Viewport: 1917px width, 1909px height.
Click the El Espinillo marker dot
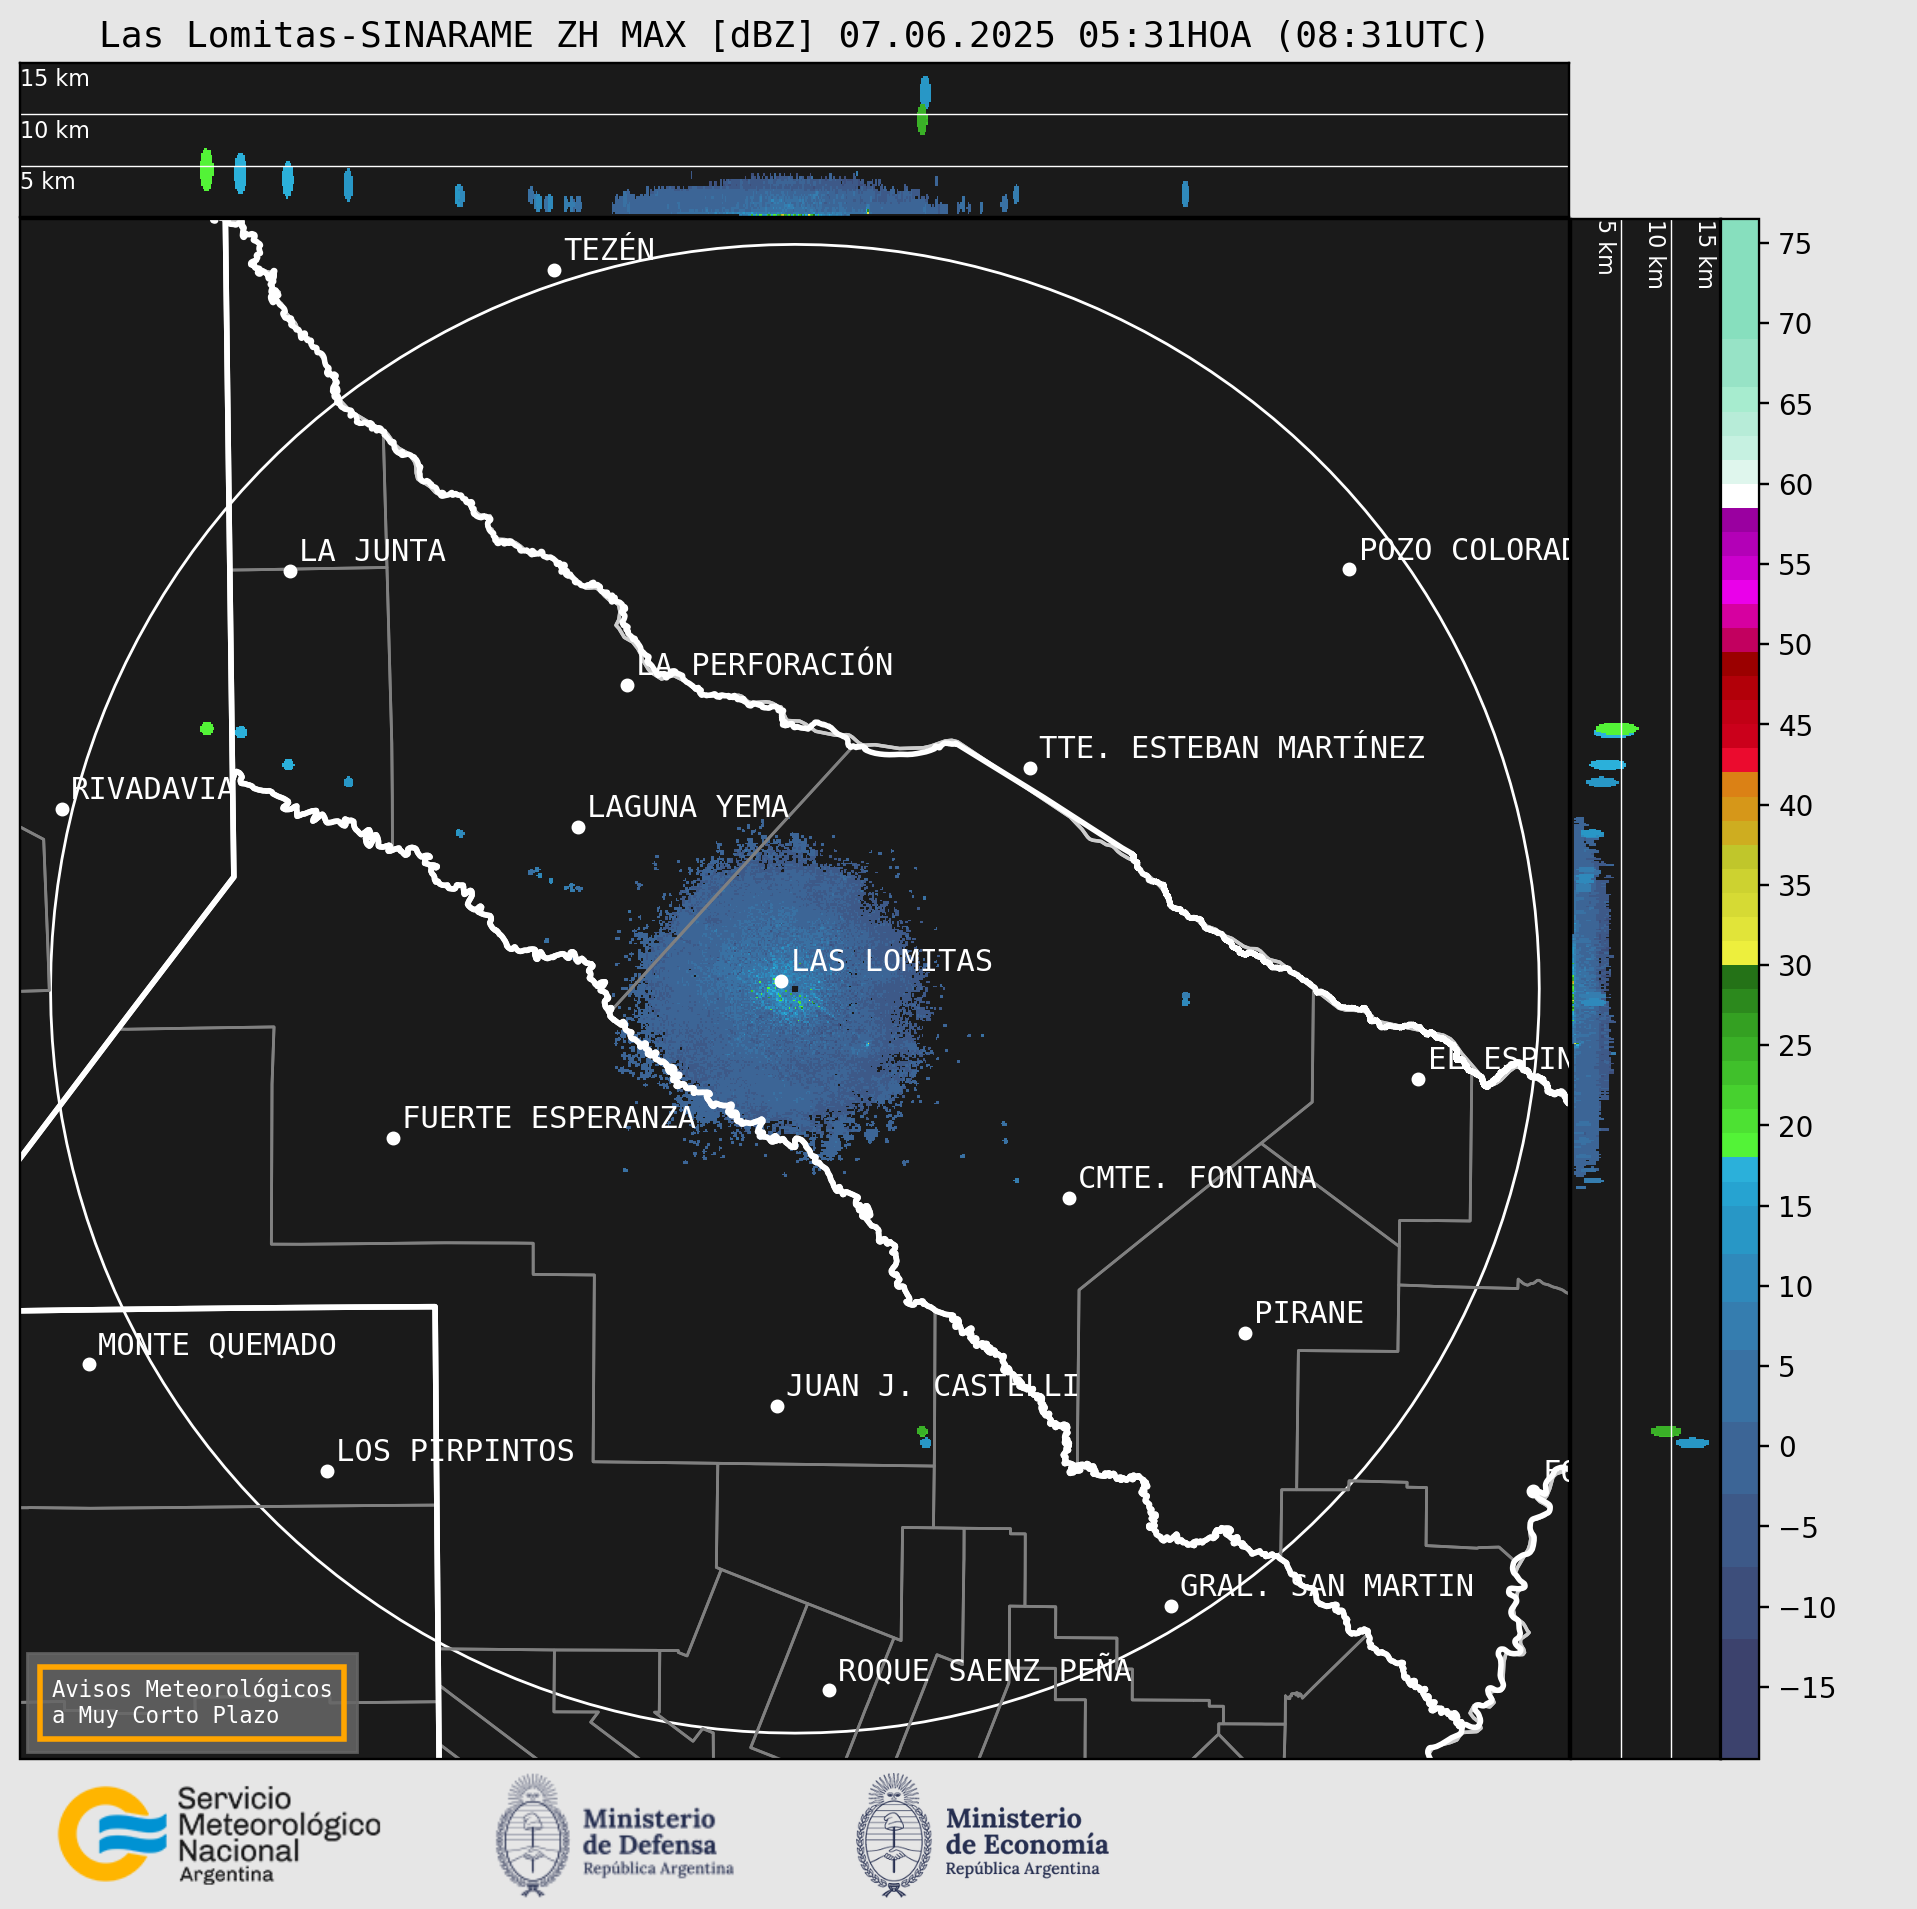coord(1418,1079)
